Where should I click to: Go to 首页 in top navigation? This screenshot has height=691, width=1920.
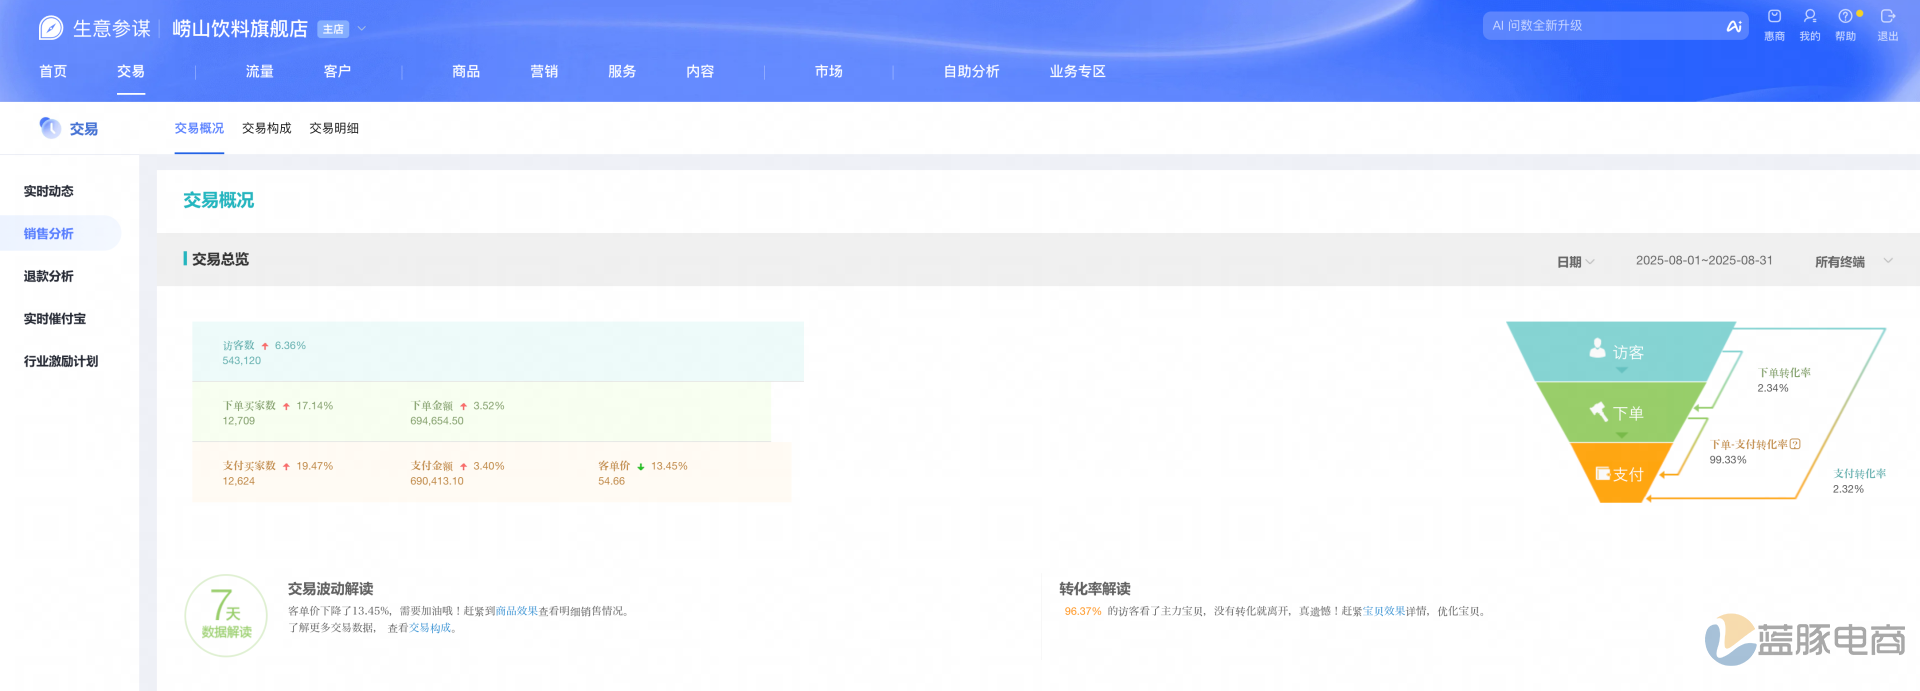(x=53, y=71)
